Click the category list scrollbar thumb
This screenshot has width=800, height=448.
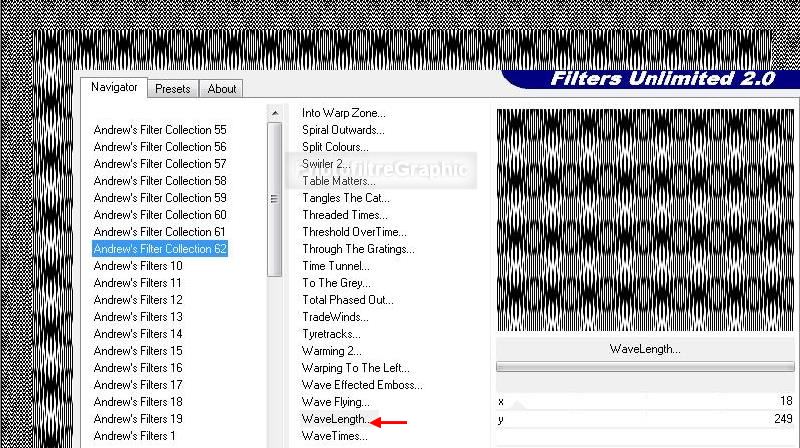(x=274, y=198)
